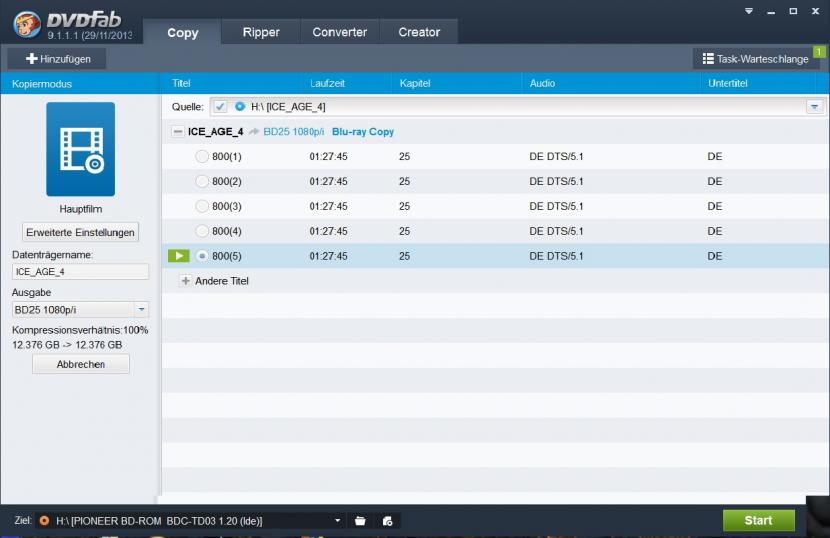
Task: Switch to the Ripper tab
Action: click(261, 32)
